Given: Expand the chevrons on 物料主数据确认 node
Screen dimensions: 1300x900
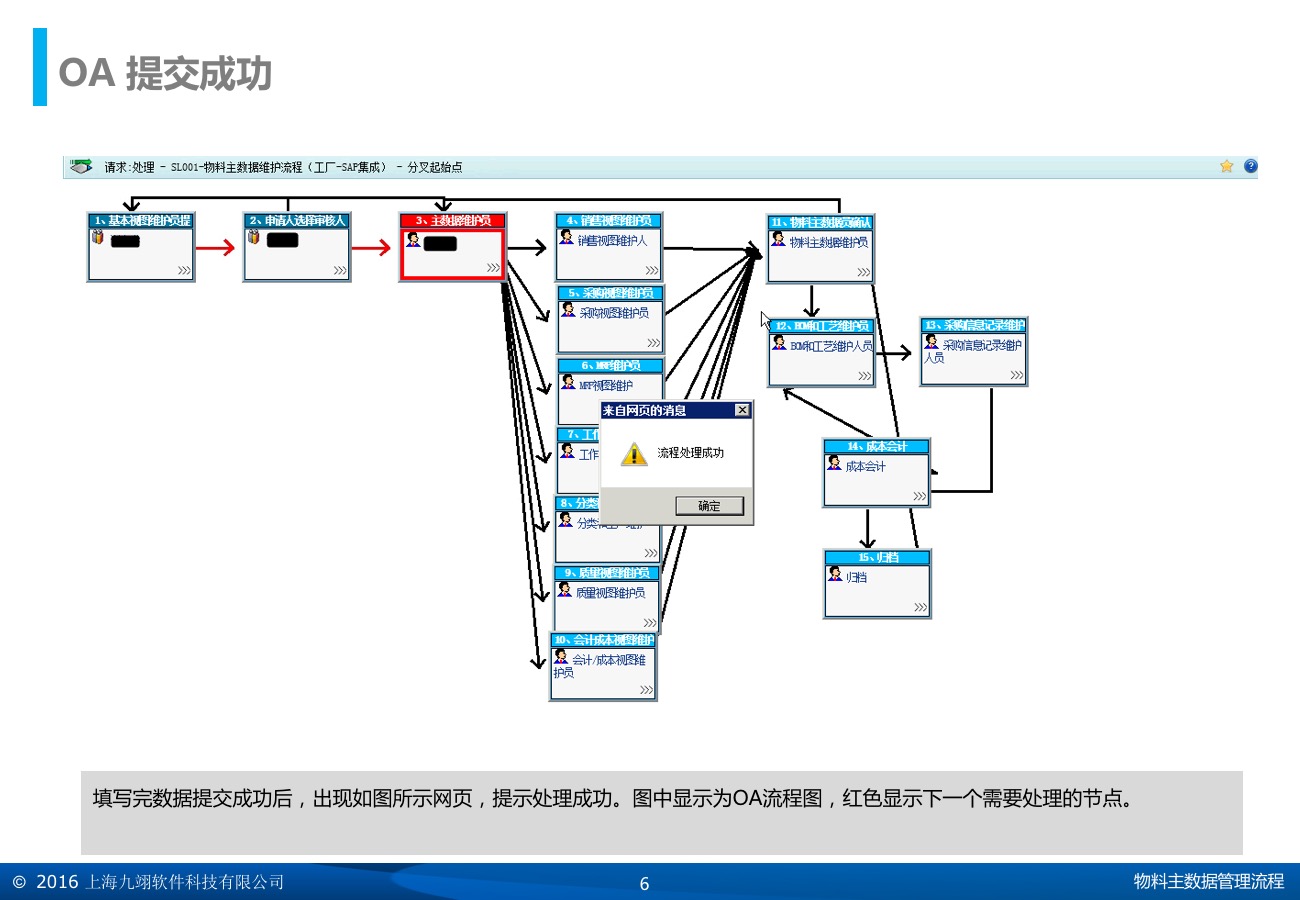Looking at the screenshot, I should click(863, 271).
